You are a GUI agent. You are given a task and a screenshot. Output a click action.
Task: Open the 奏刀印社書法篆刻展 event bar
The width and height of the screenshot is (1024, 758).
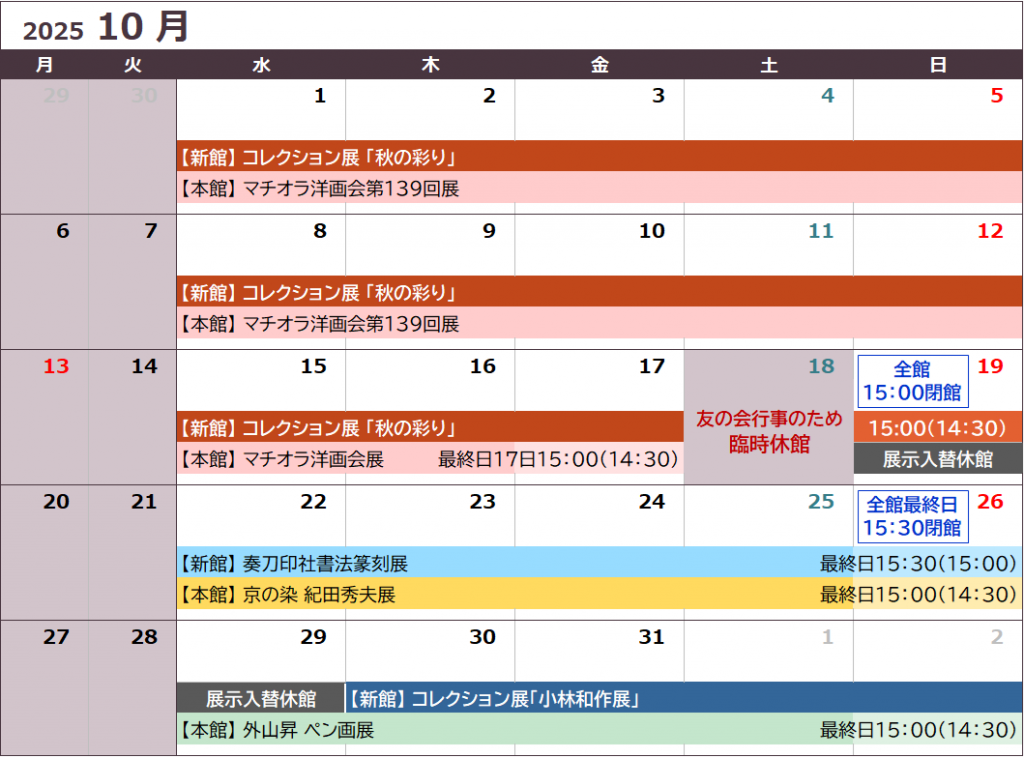tap(599, 563)
